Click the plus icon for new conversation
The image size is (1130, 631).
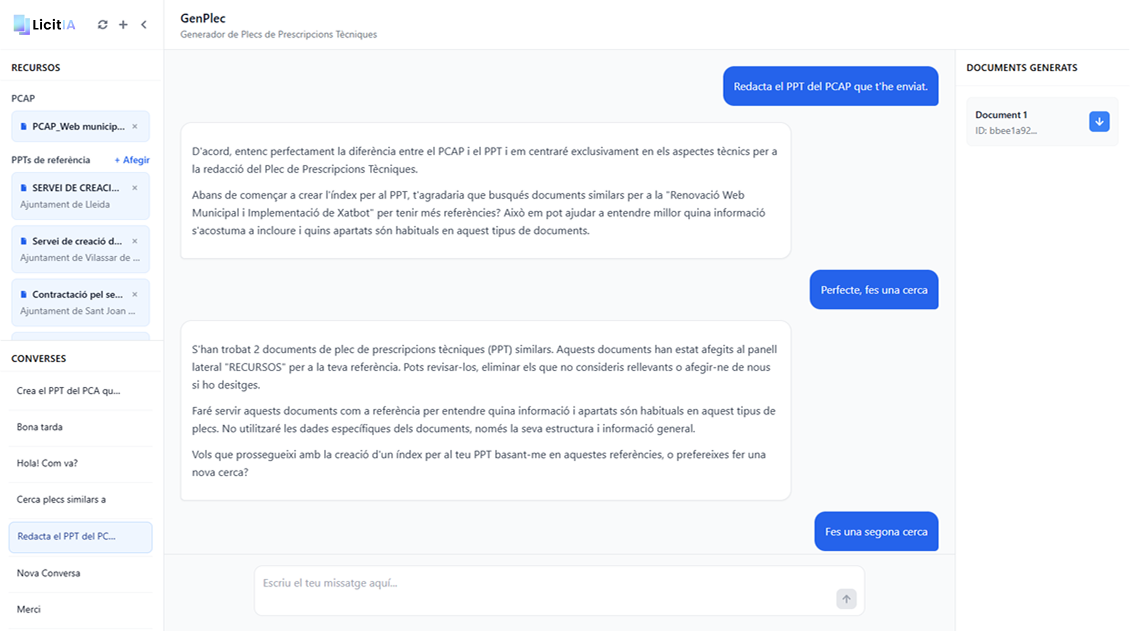pos(123,25)
